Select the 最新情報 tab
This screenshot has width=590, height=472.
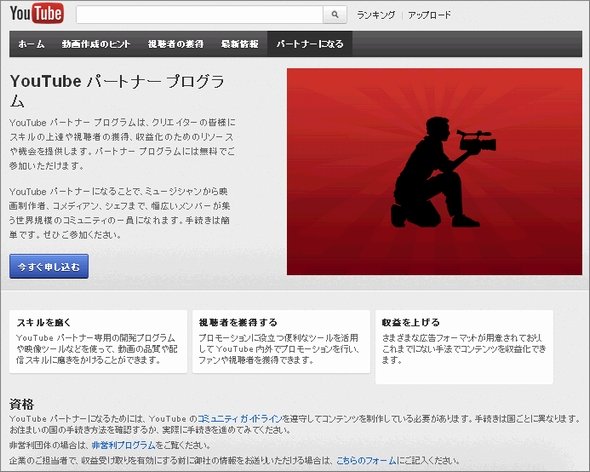pos(240,44)
